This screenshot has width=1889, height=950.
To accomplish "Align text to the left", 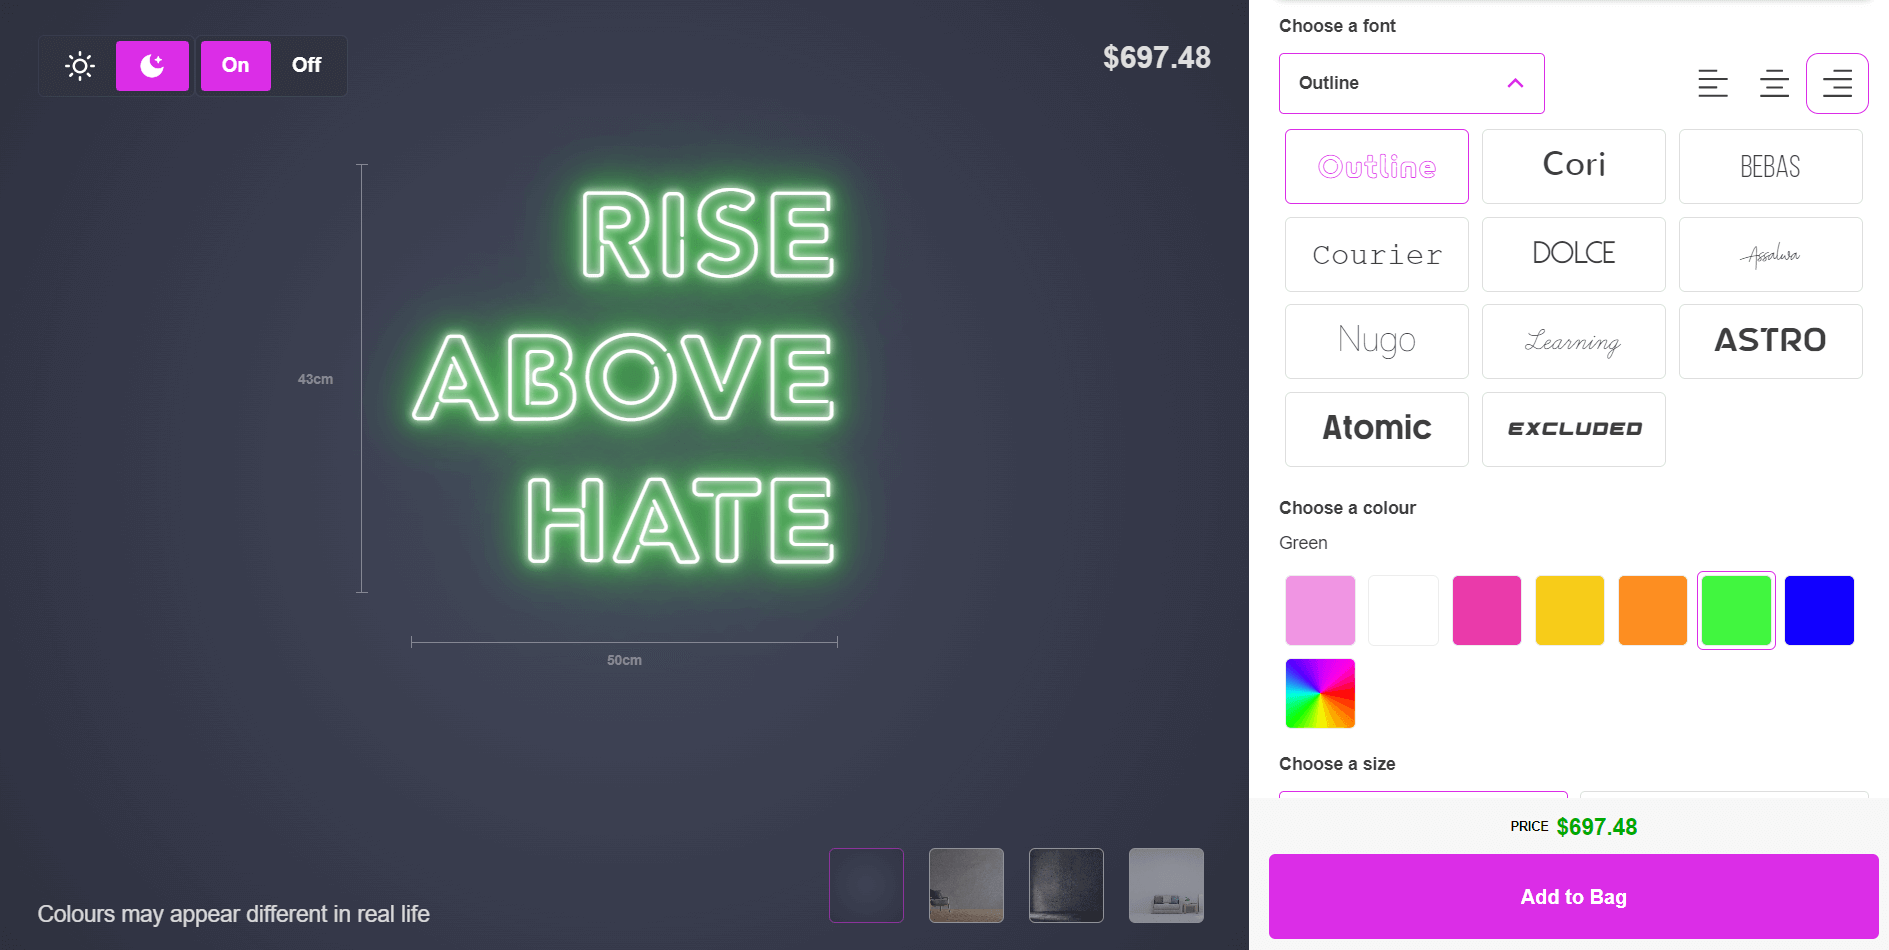I will coord(1713,84).
